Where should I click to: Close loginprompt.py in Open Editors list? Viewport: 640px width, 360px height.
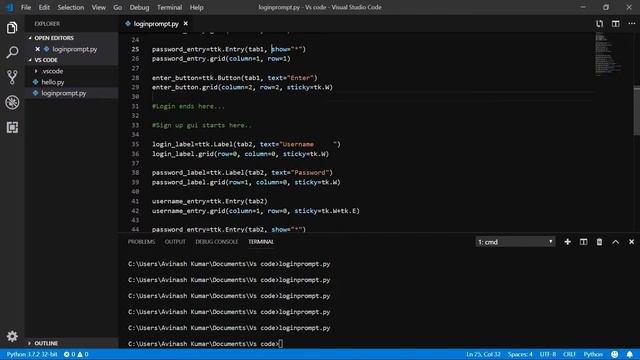(x=38, y=49)
